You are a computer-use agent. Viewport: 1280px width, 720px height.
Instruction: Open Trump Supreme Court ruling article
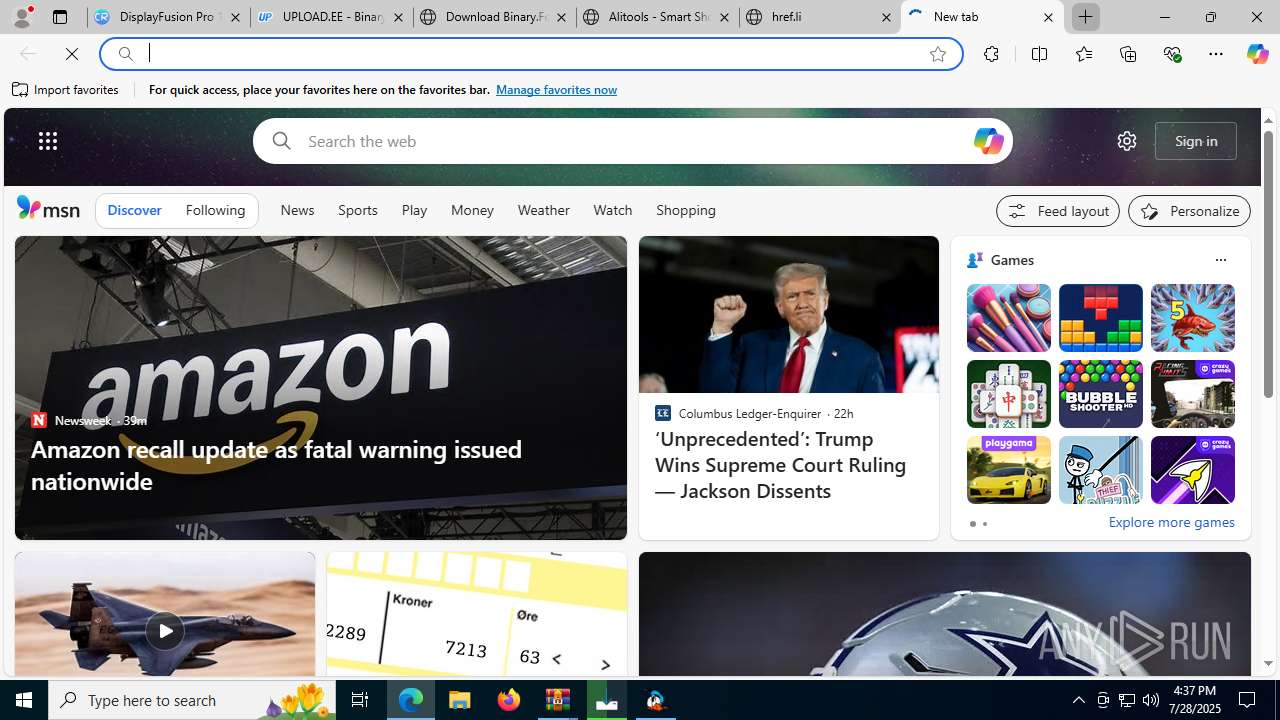781,465
